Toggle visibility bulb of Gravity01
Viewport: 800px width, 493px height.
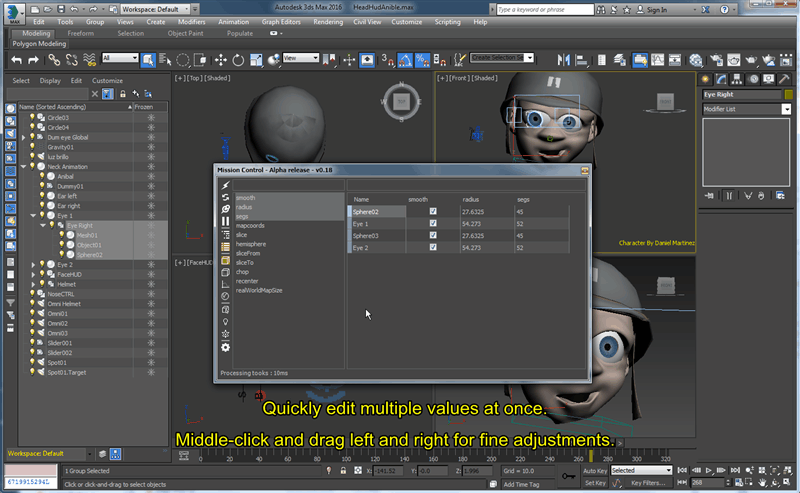tap(32, 147)
